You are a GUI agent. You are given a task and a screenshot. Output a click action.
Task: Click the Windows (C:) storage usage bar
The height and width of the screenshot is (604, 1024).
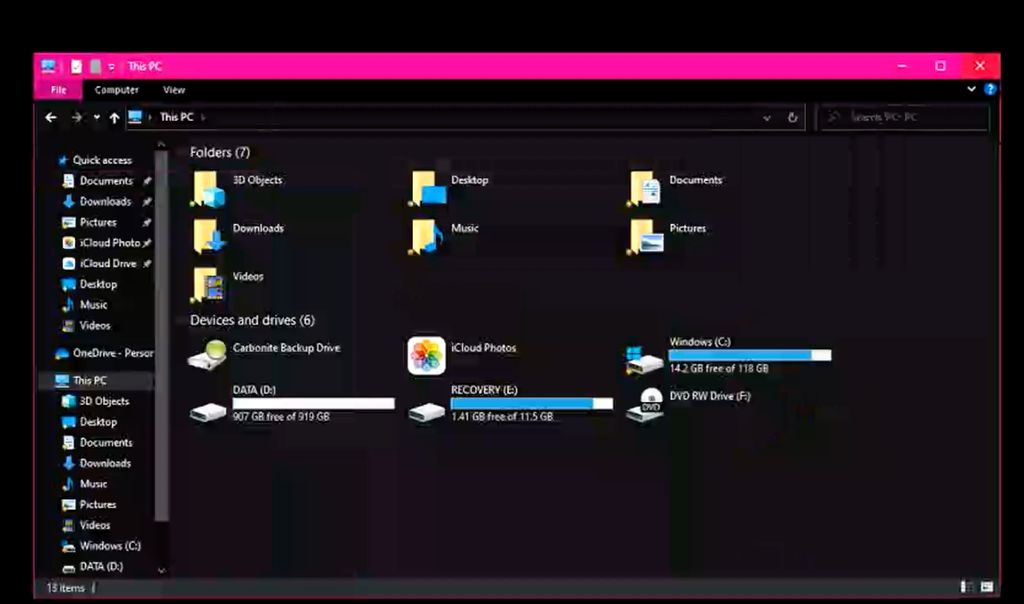(x=749, y=355)
